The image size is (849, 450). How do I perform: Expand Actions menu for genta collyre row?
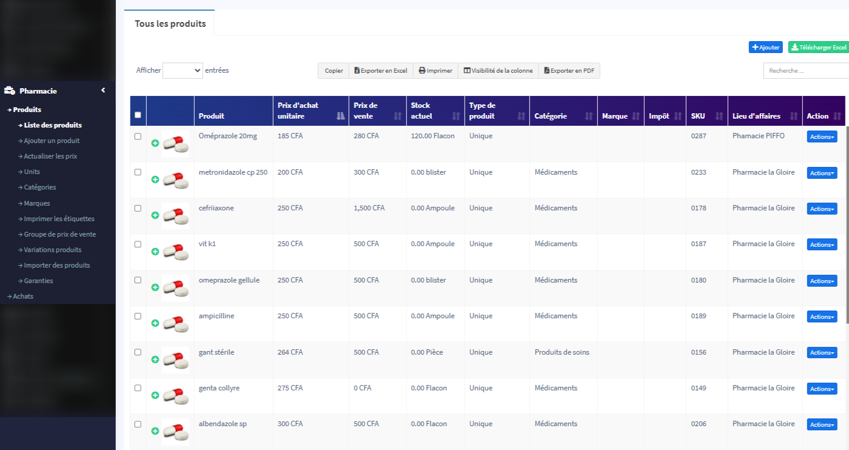tap(821, 389)
